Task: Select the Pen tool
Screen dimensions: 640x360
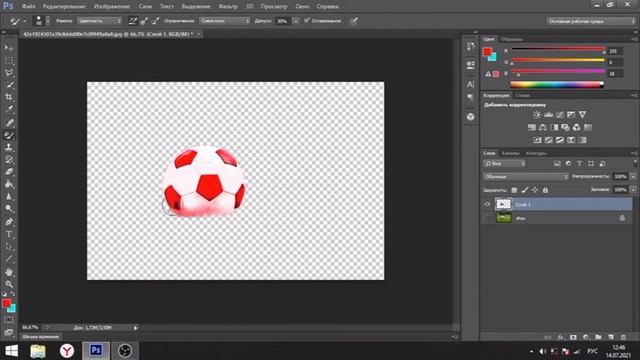Action: pyautogui.click(x=9, y=222)
